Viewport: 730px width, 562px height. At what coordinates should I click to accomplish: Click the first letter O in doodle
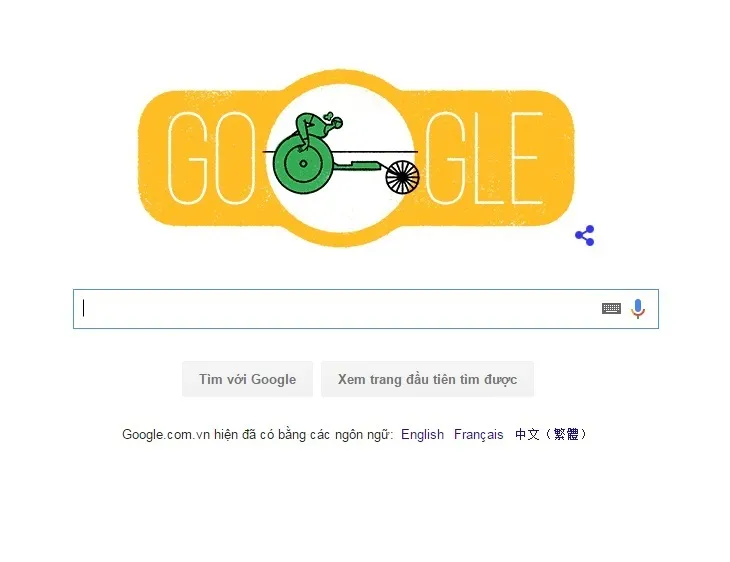[x=236, y=158]
